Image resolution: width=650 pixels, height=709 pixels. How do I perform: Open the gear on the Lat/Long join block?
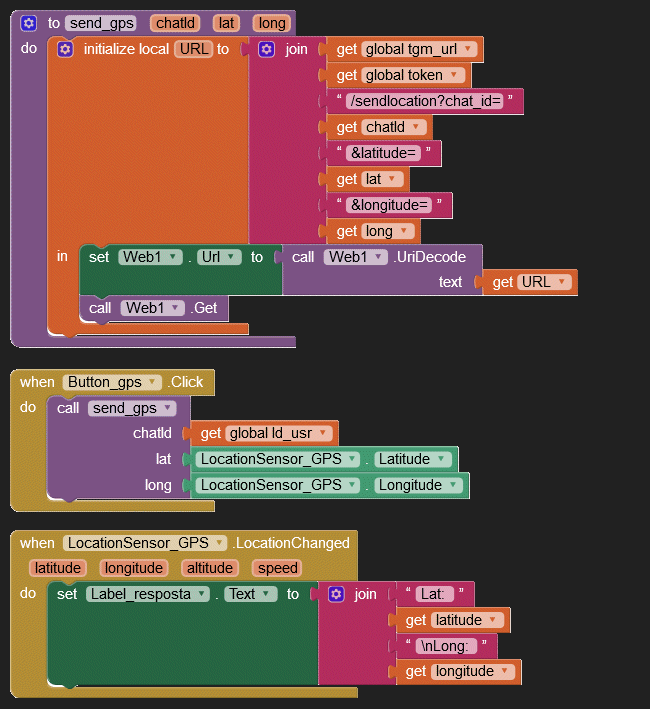coord(336,594)
